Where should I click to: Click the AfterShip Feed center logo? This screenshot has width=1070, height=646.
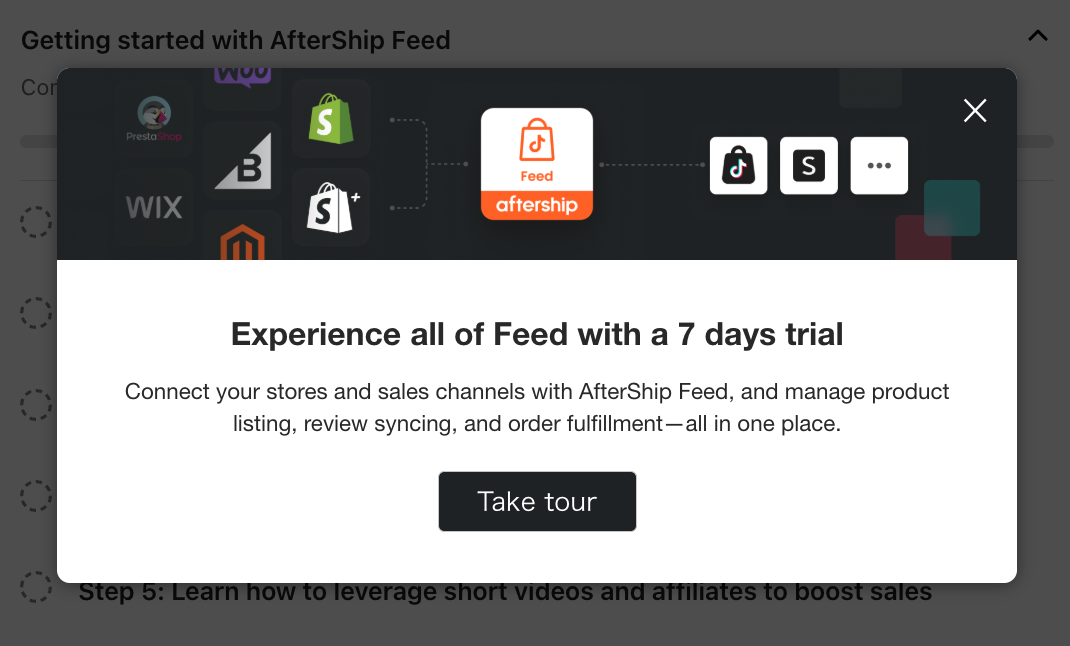(x=536, y=164)
